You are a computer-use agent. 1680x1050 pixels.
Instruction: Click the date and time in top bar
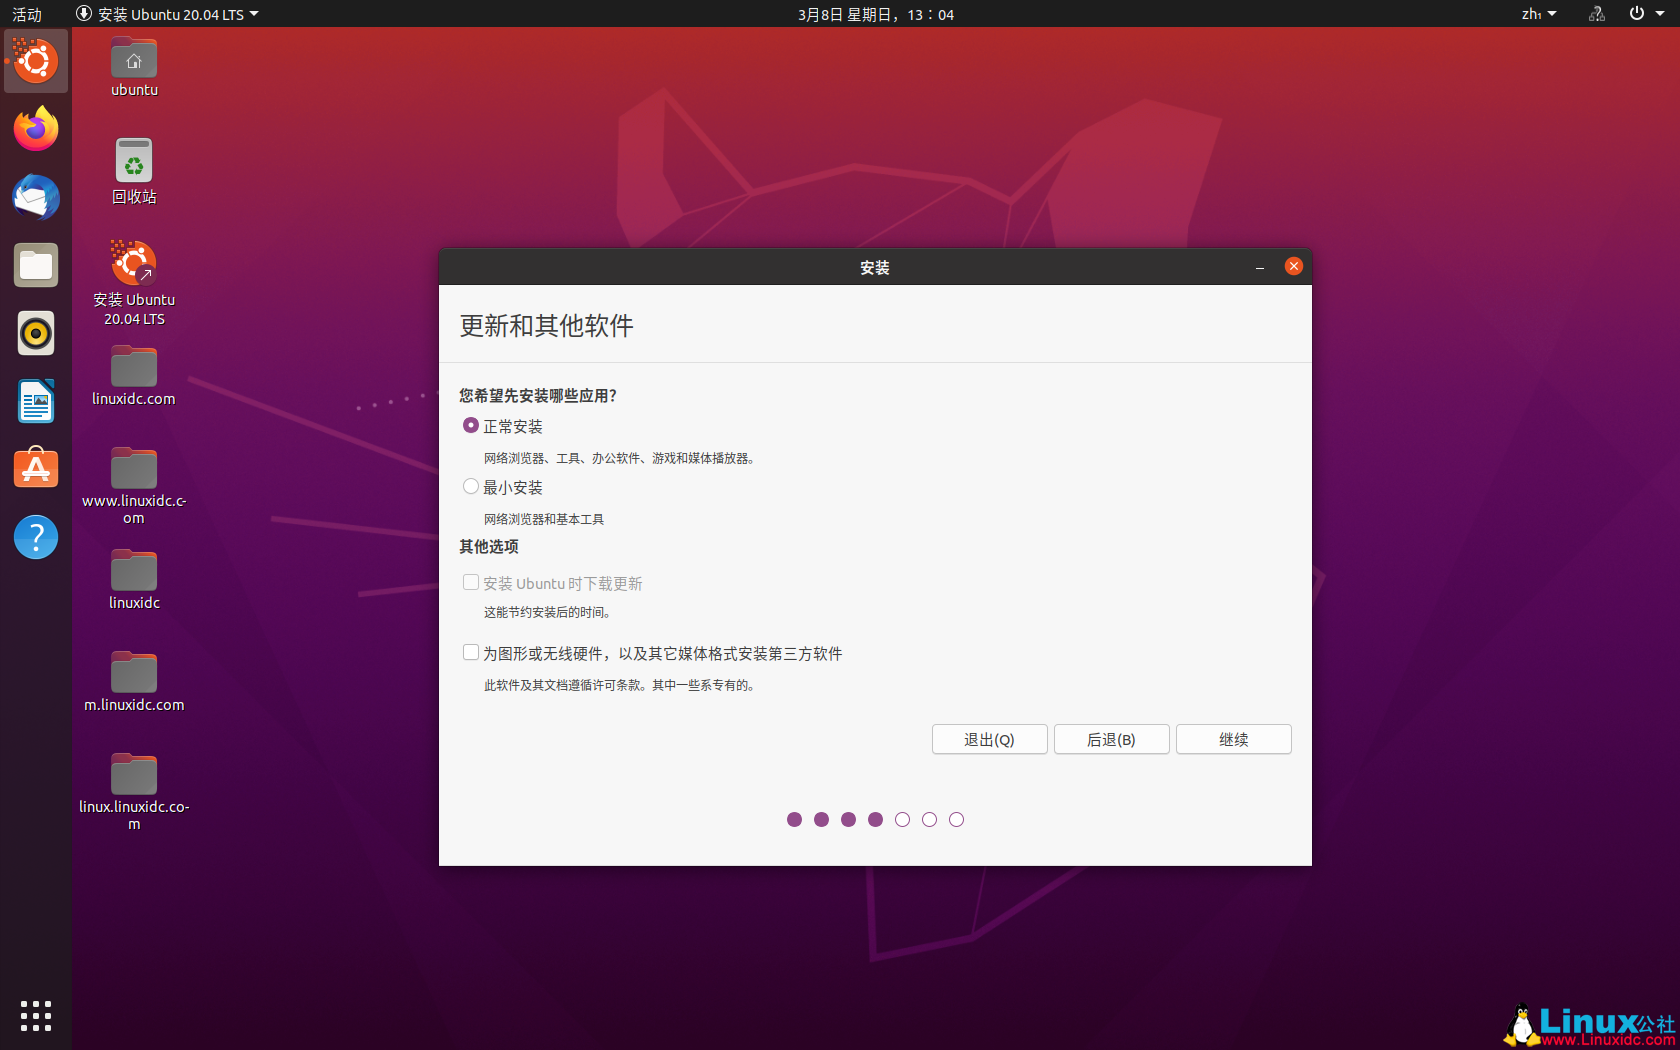(875, 14)
